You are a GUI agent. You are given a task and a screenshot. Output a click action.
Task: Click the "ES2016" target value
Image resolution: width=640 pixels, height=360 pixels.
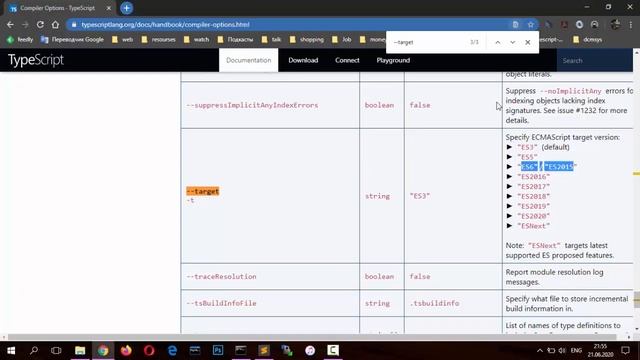point(533,177)
